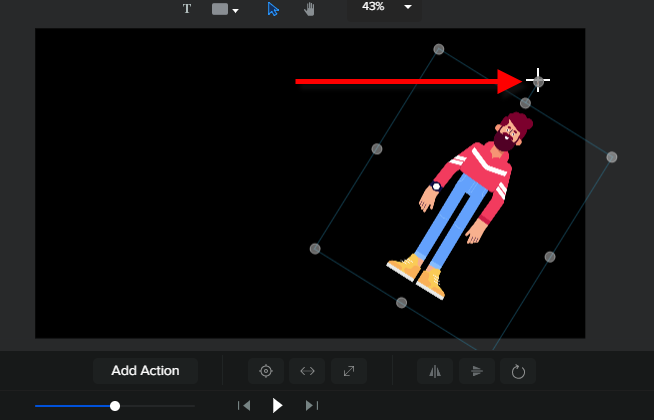This screenshot has height=420, width=654.
Task: Click the top-left corner resize handle
Action: coord(438,49)
